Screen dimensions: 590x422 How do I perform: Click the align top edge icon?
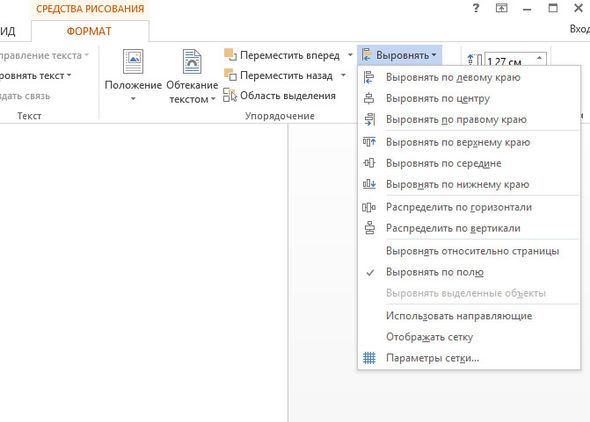point(369,142)
